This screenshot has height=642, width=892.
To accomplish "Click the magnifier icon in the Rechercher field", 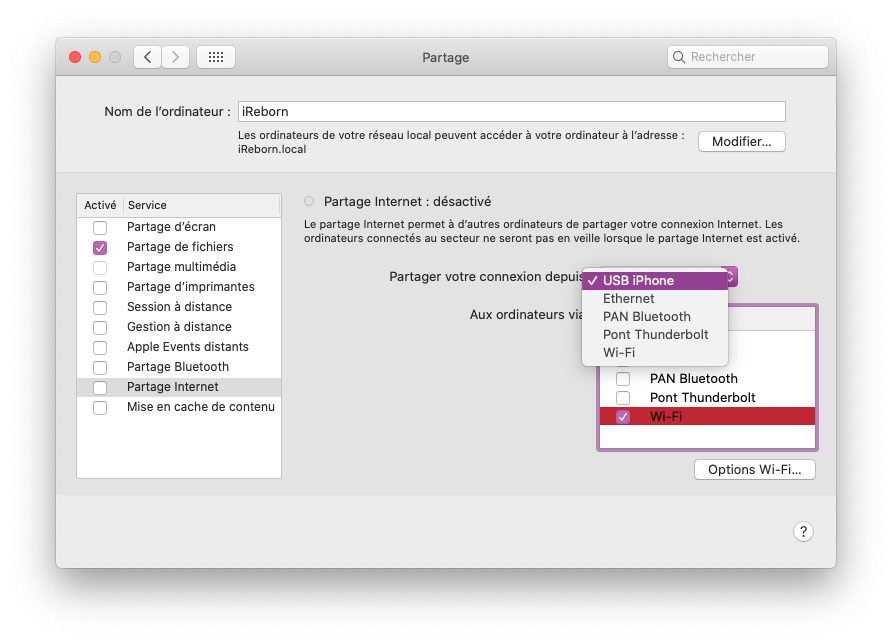I will coord(679,57).
